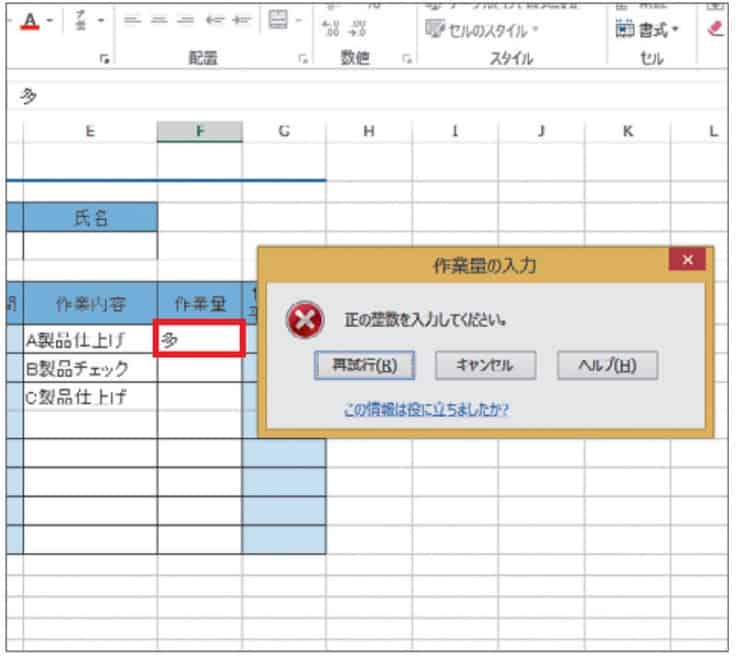Screen dimensions: 736x656
Task: Open the 数値 number format dialog launcher
Action: [x=407, y=60]
